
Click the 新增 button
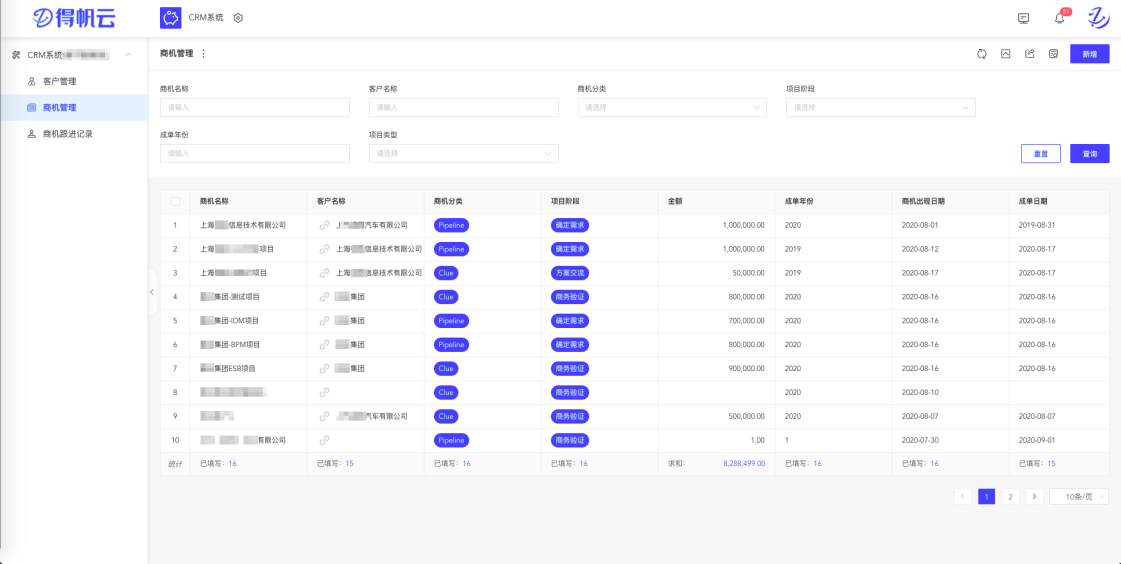click(x=1090, y=54)
